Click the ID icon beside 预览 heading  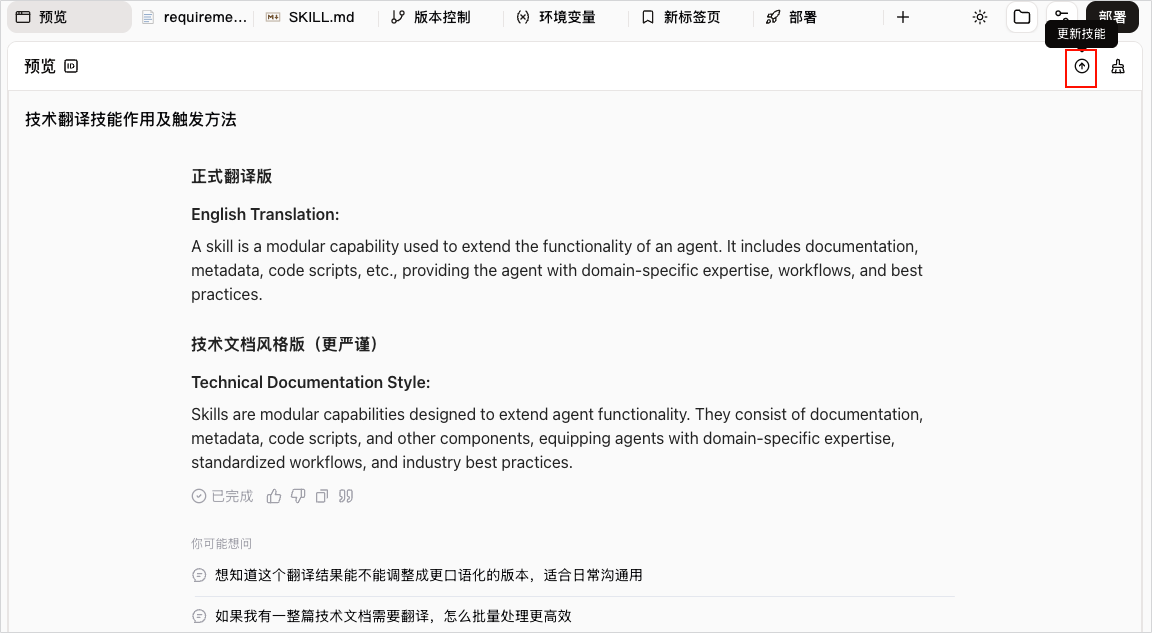71,66
